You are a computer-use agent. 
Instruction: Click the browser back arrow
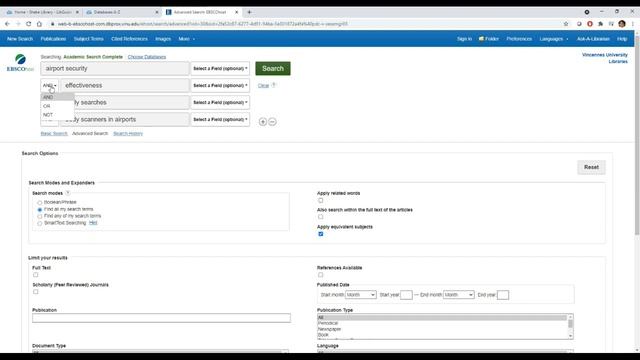(x=7, y=24)
